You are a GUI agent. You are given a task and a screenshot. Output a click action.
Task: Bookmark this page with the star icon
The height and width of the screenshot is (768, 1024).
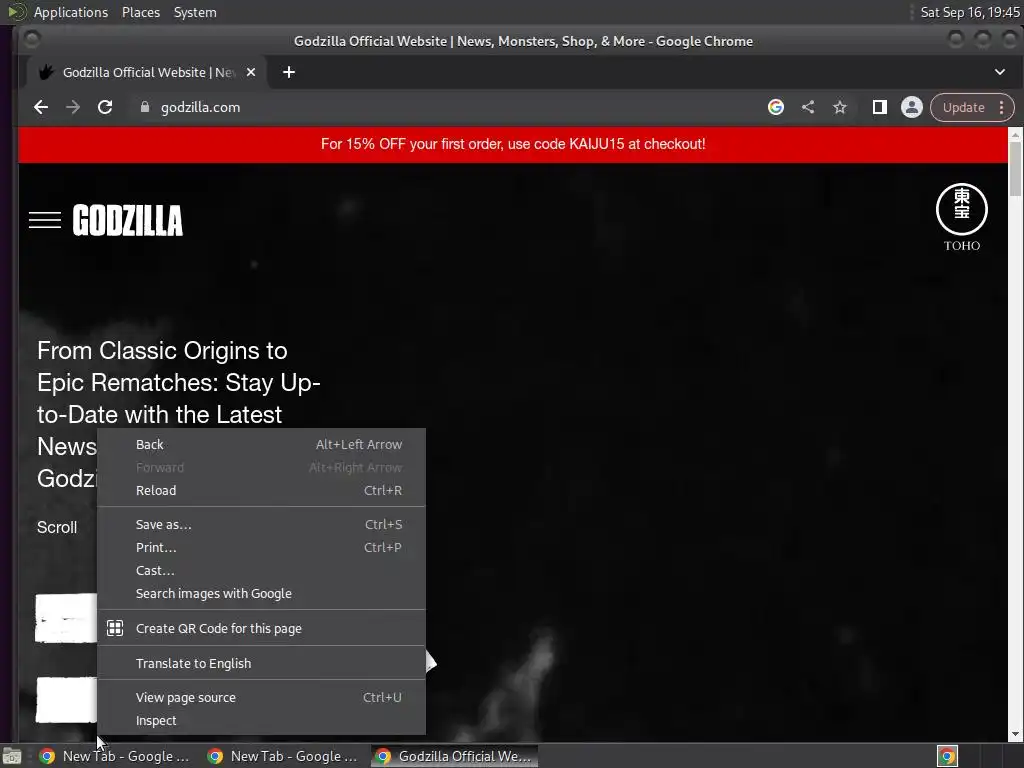(x=840, y=107)
